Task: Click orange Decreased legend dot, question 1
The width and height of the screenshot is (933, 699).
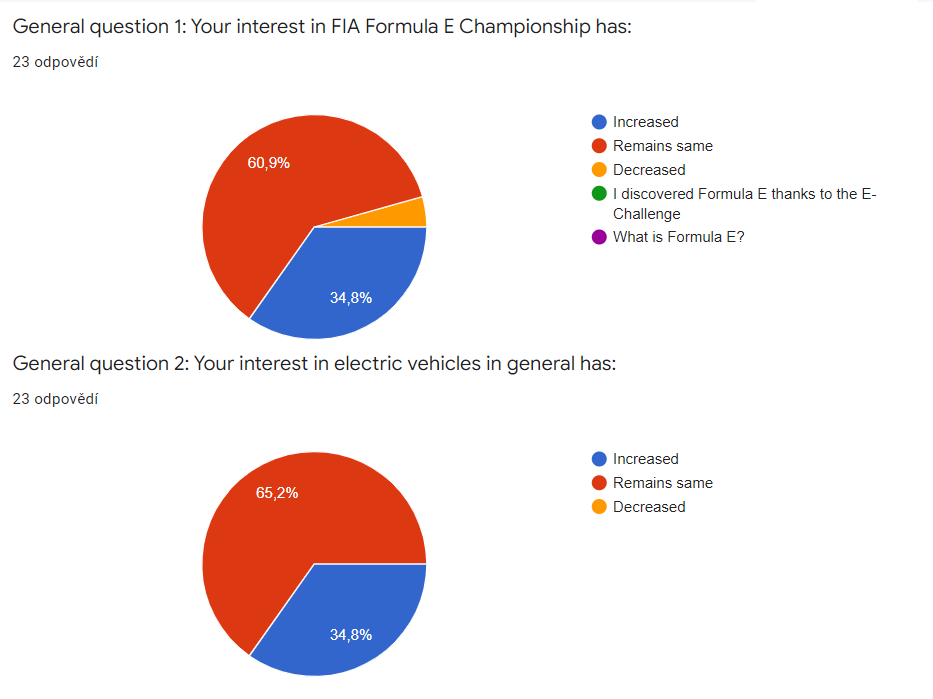Action: pyautogui.click(x=599, y=170)
